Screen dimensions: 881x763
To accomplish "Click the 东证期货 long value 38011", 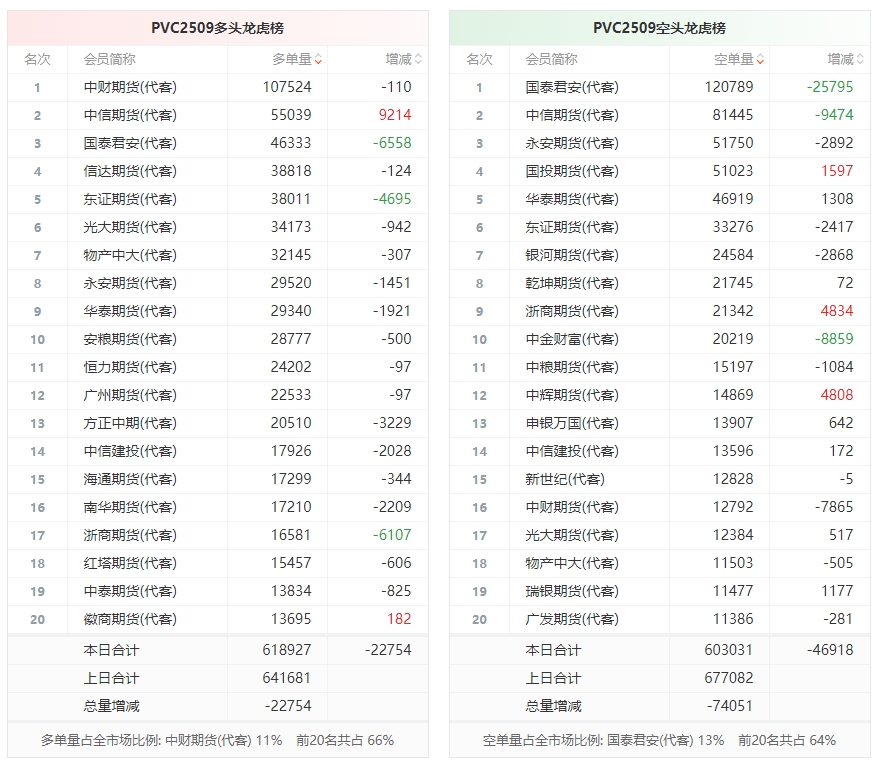I will [x=290, y=199].
